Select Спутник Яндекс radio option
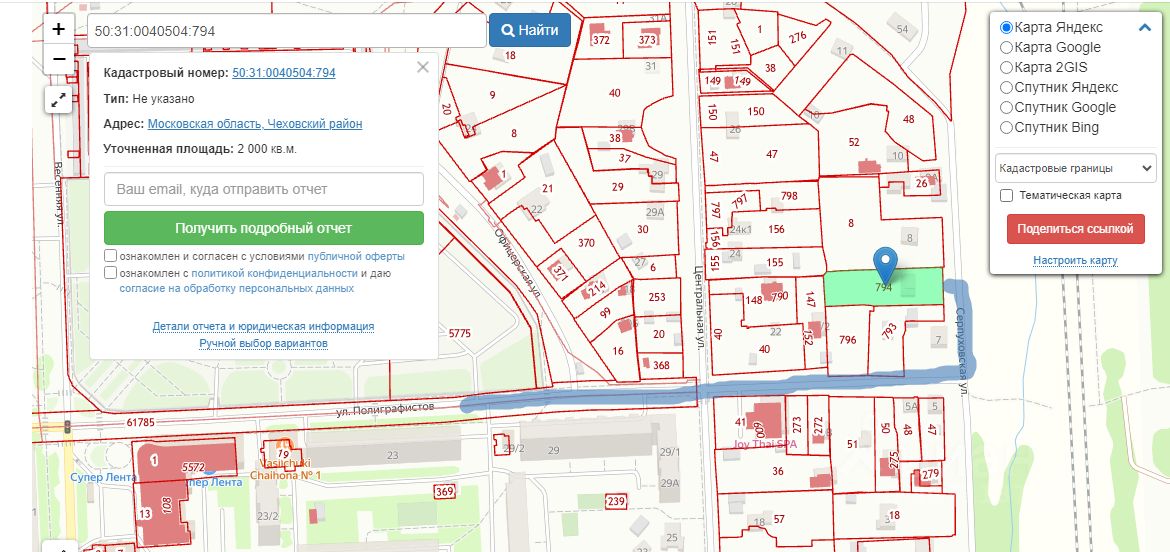 point(1006,87)
